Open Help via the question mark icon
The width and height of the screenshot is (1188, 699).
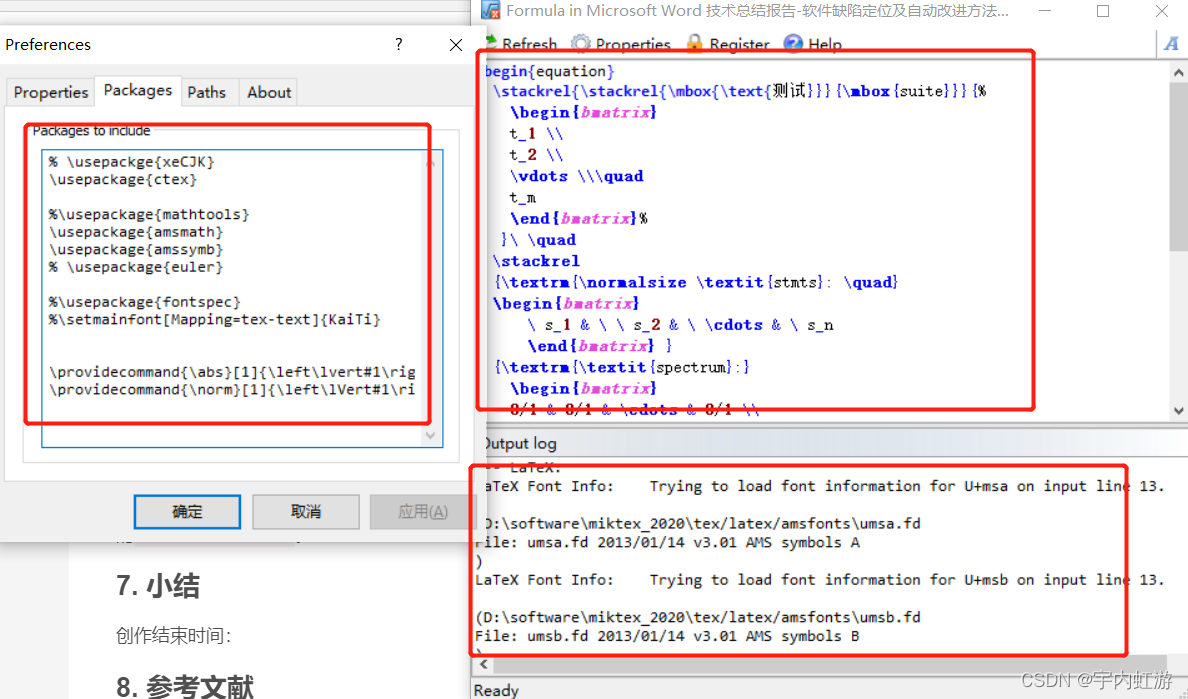click(793, 44)
